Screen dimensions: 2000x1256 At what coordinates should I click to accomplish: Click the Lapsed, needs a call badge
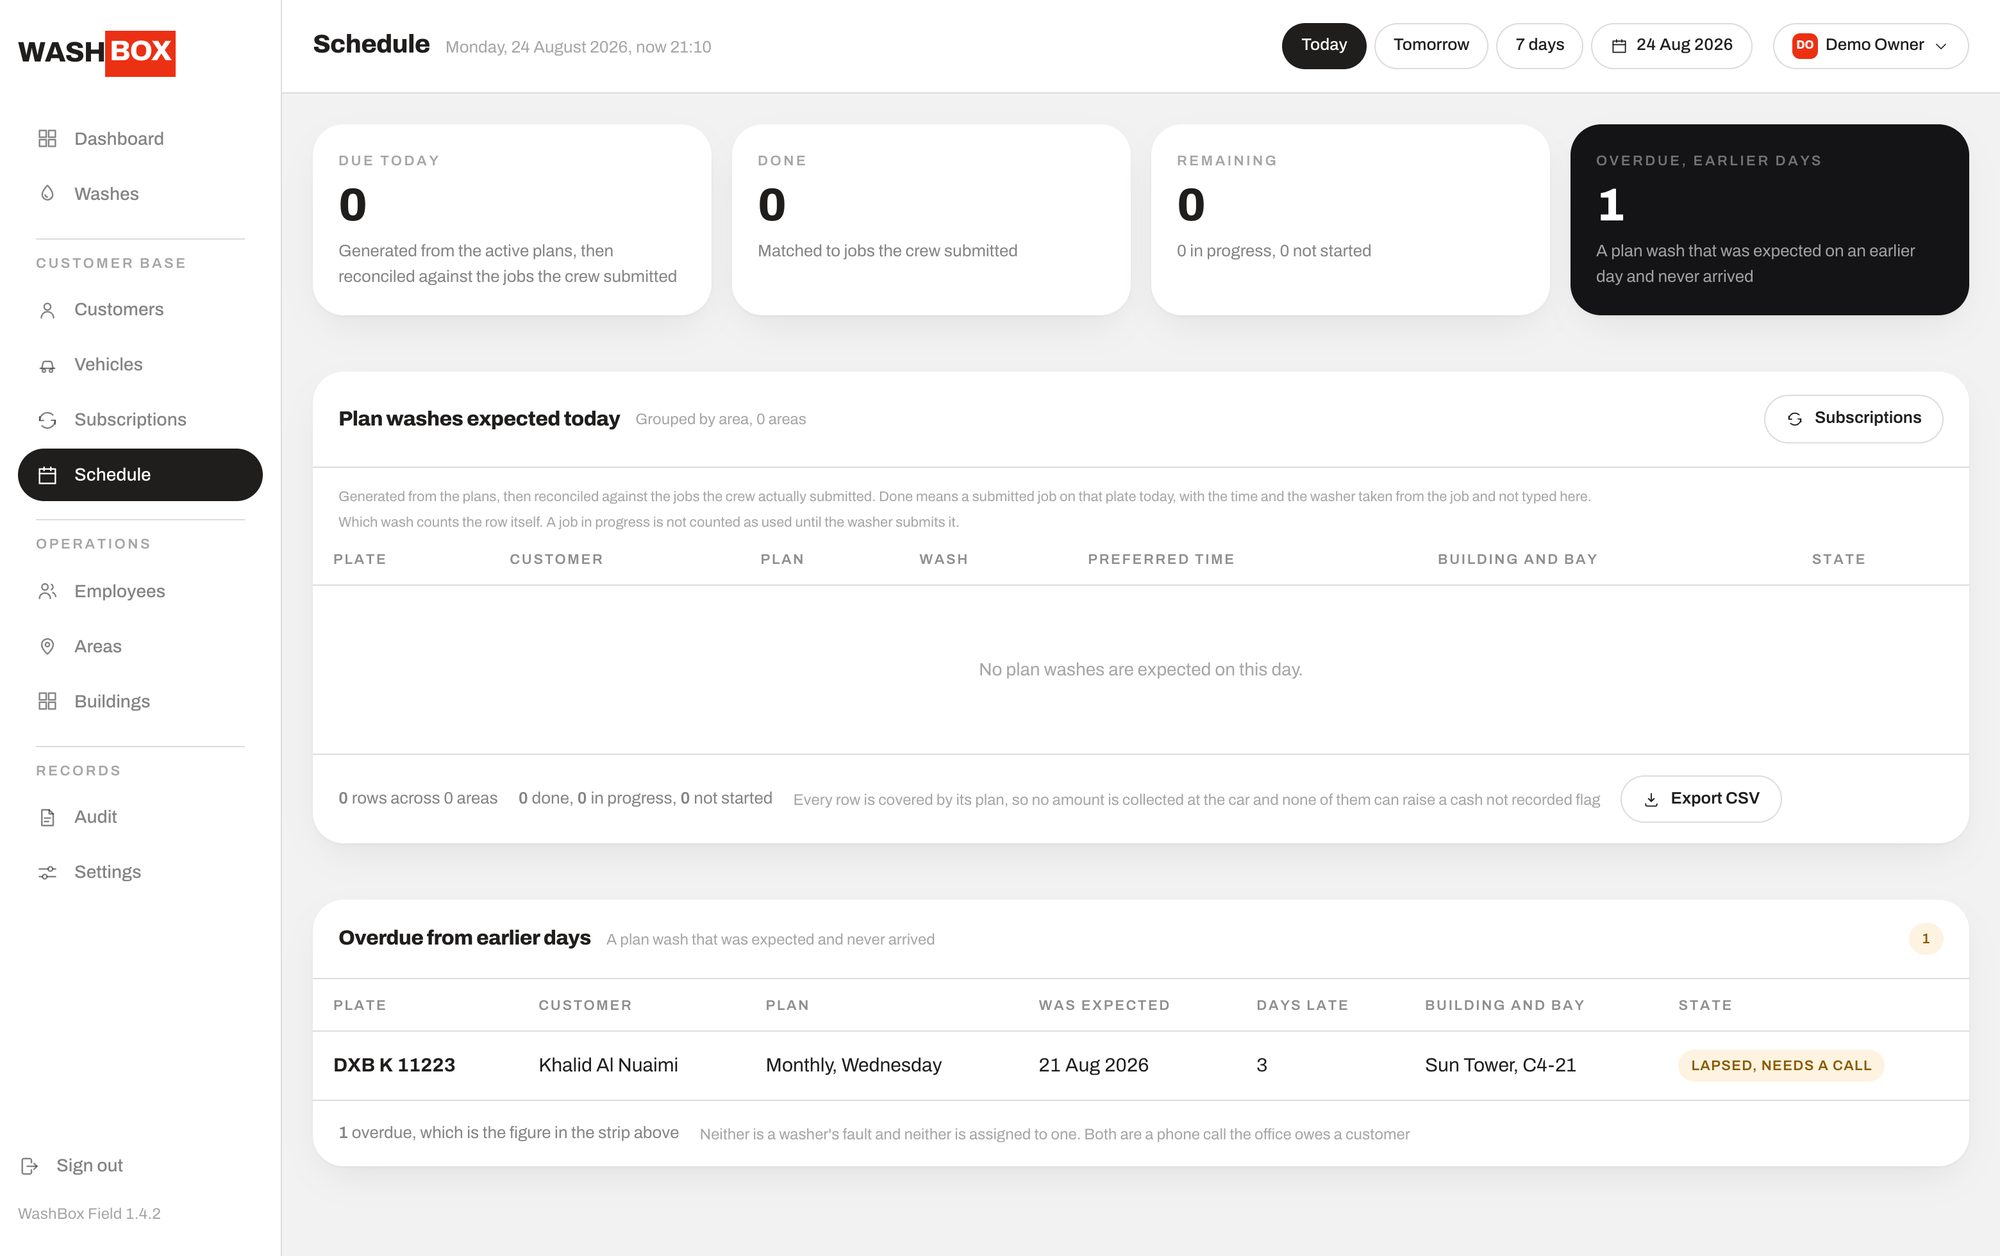(x=1780, y=1066)
